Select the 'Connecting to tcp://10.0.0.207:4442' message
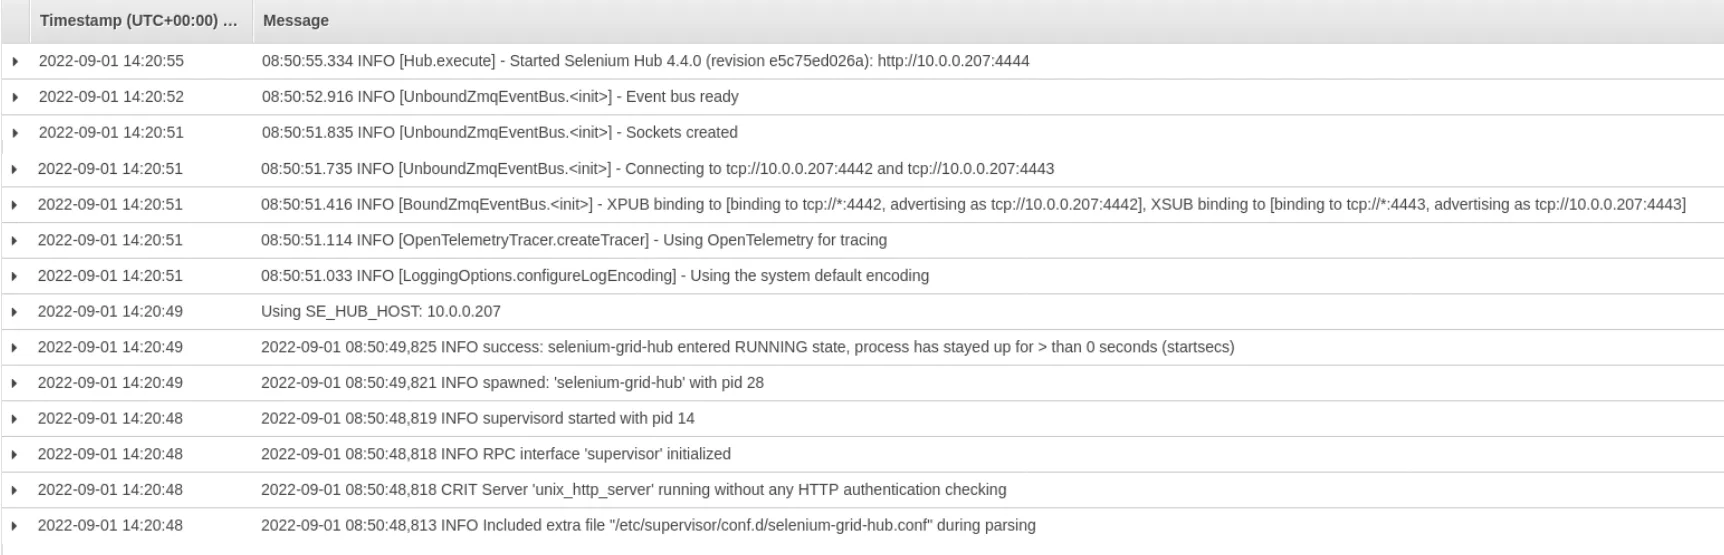This screenshot has width=1724, height=555. (x=658, y=169)
